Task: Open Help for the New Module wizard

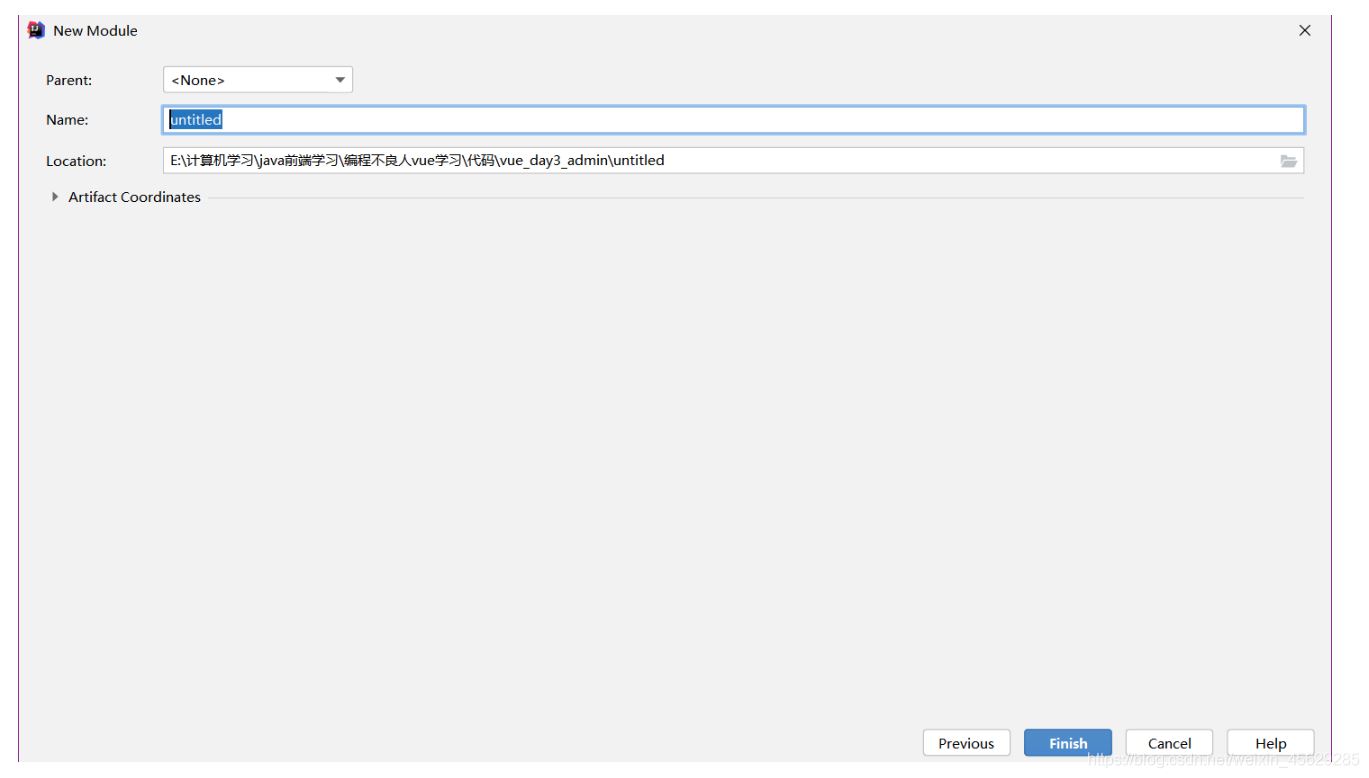Action: (1270, 743)
